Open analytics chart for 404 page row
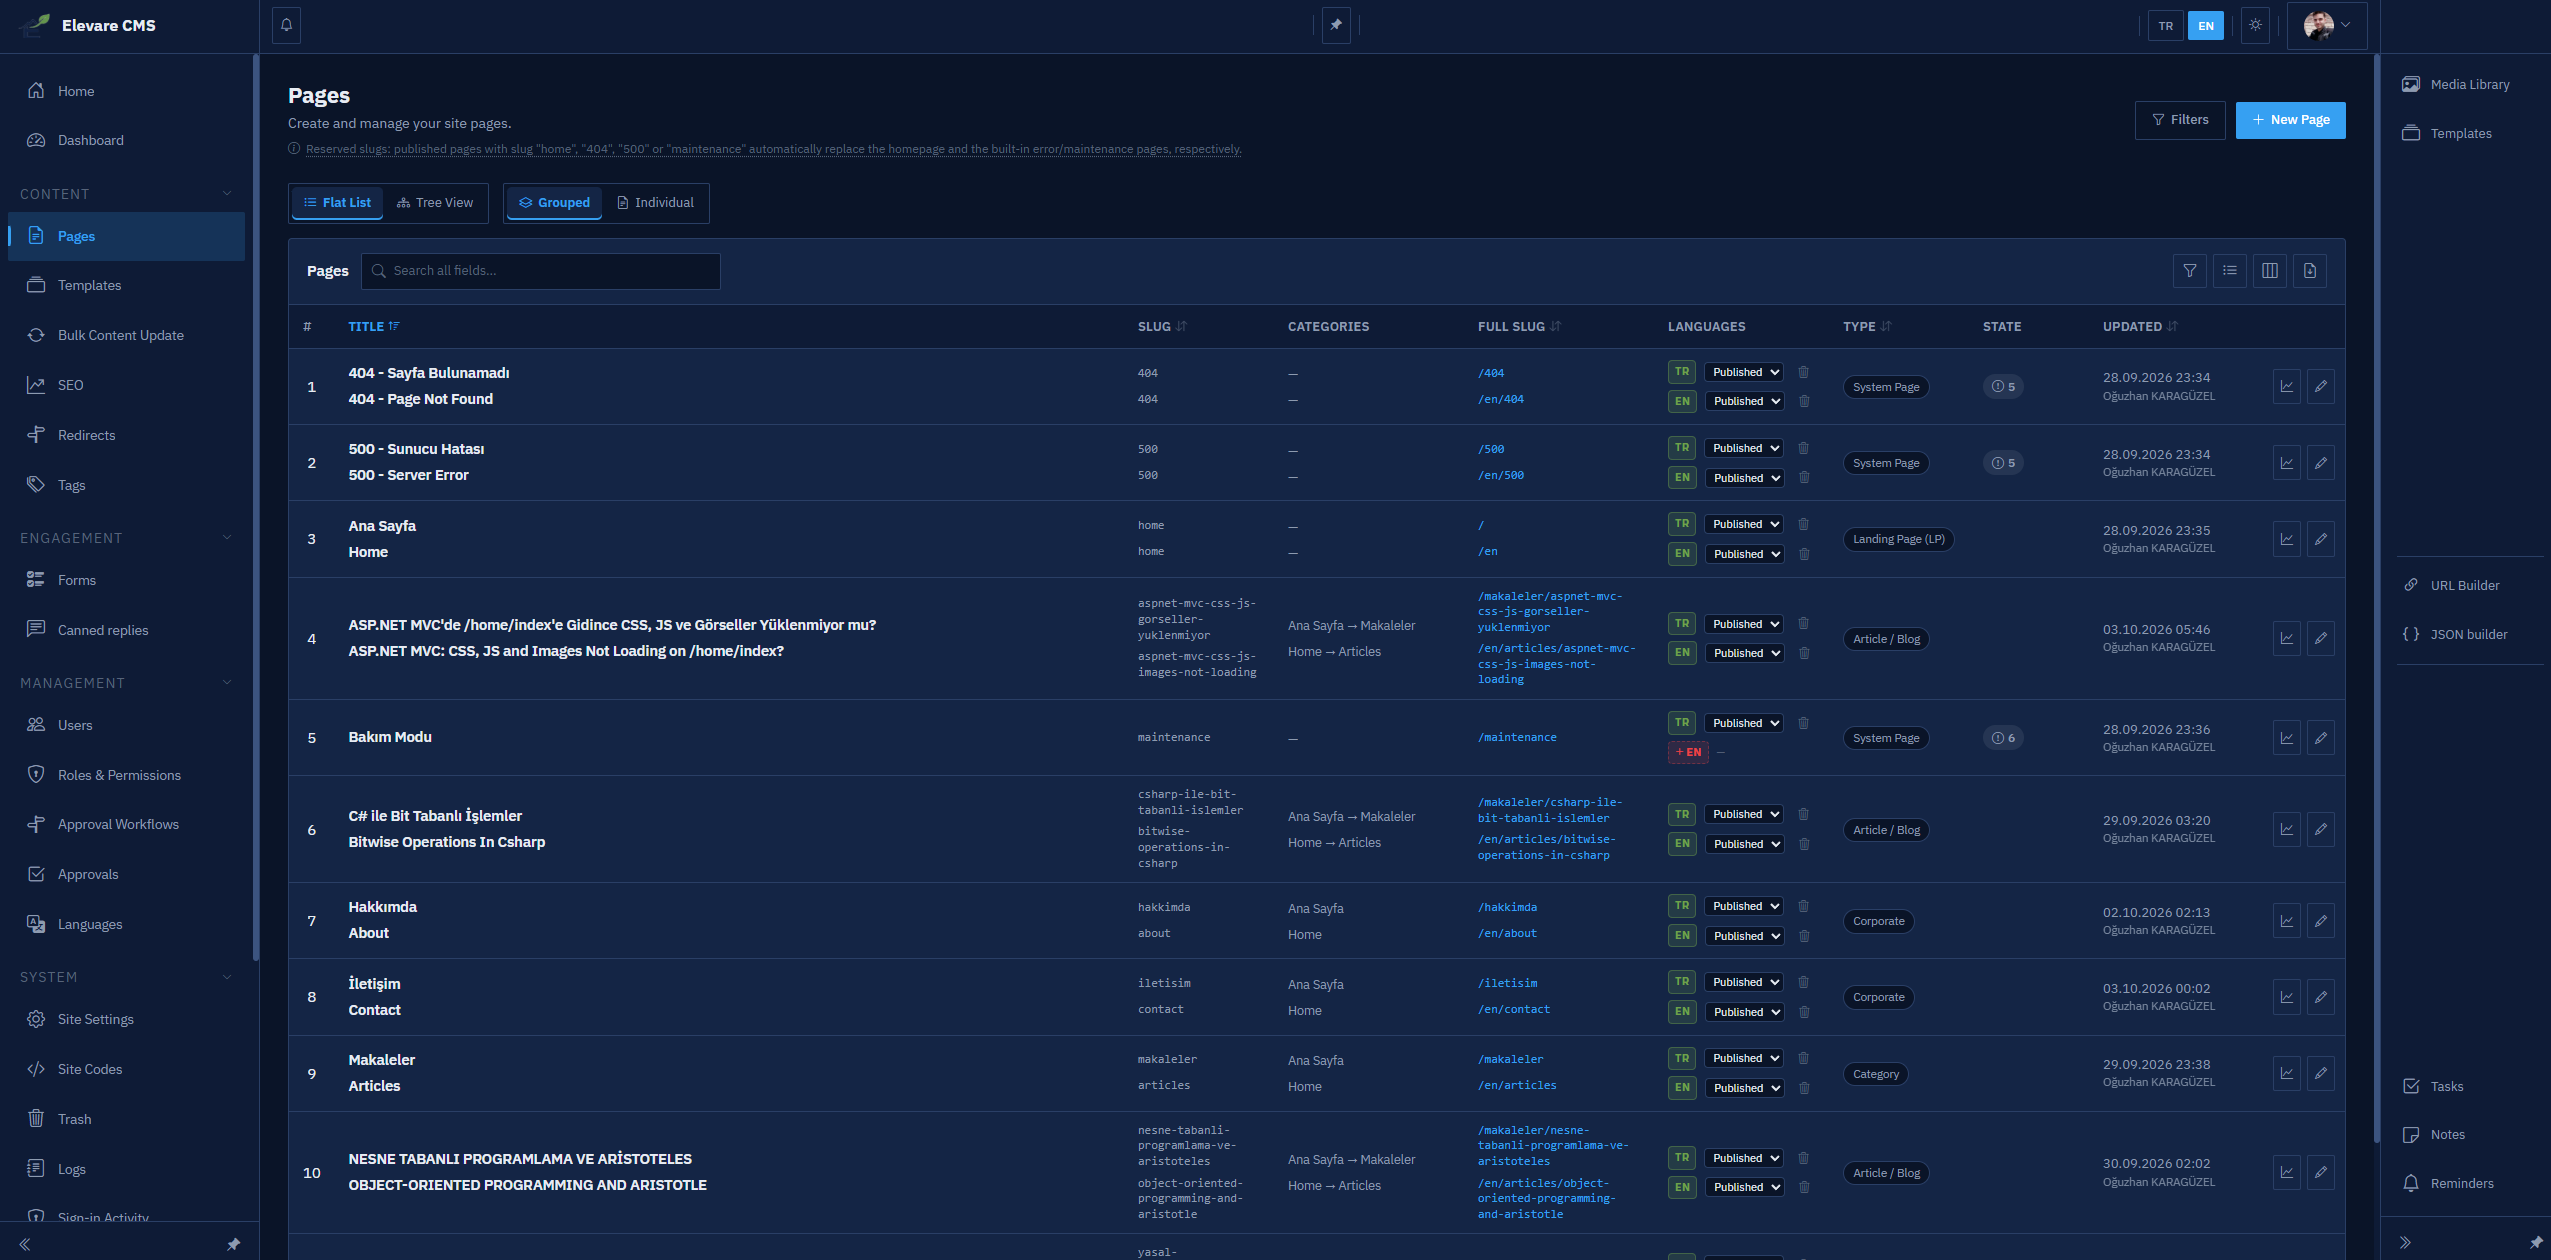 pos(2287,386)
